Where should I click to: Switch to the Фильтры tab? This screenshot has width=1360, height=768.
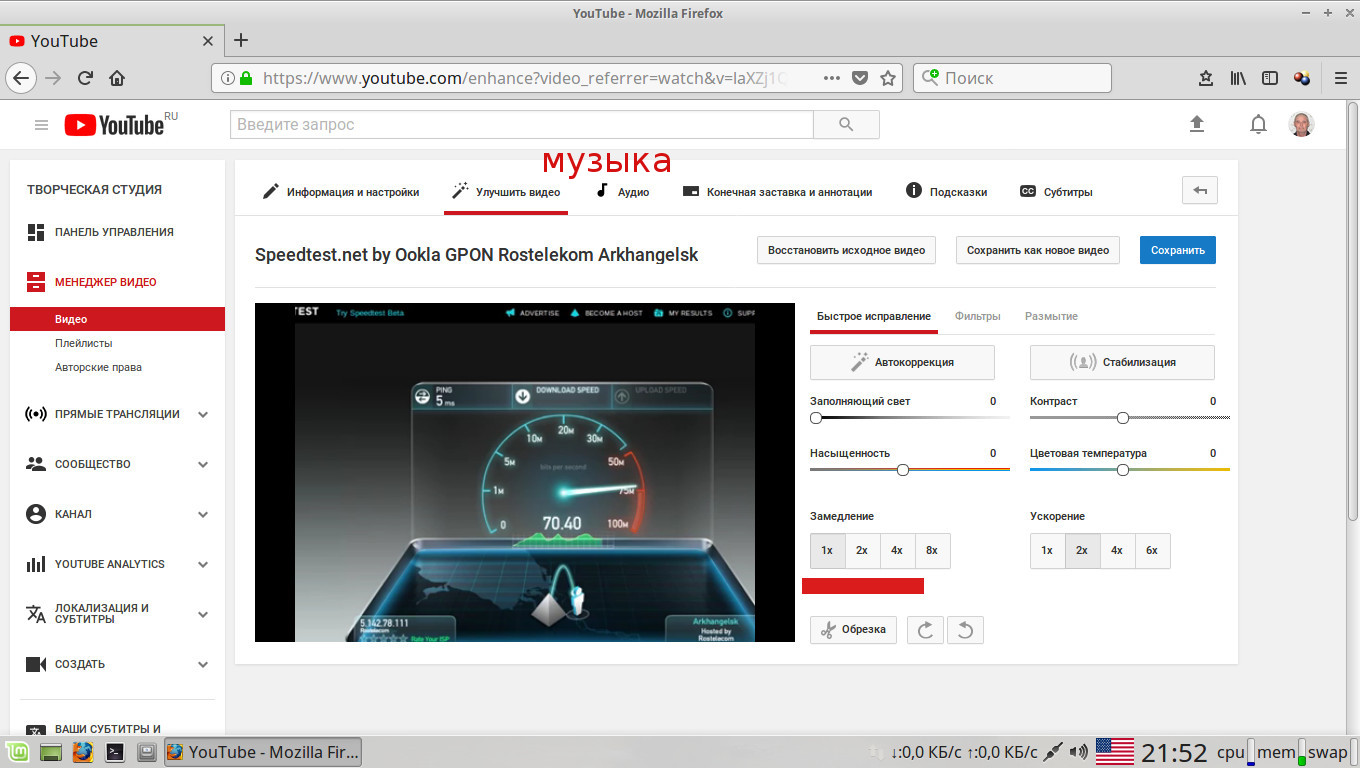(x=977, y=316)
